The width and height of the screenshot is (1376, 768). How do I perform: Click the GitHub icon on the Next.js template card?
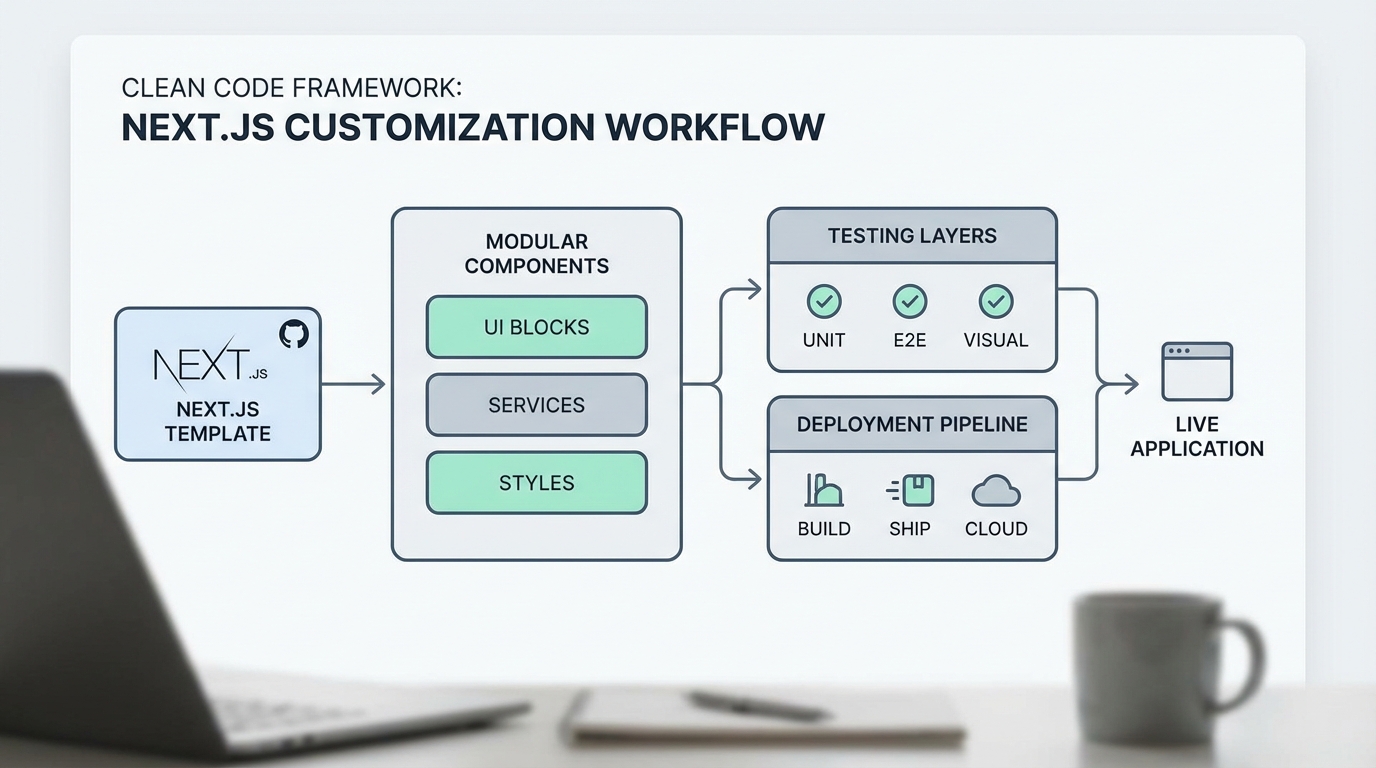click(294, 333)
